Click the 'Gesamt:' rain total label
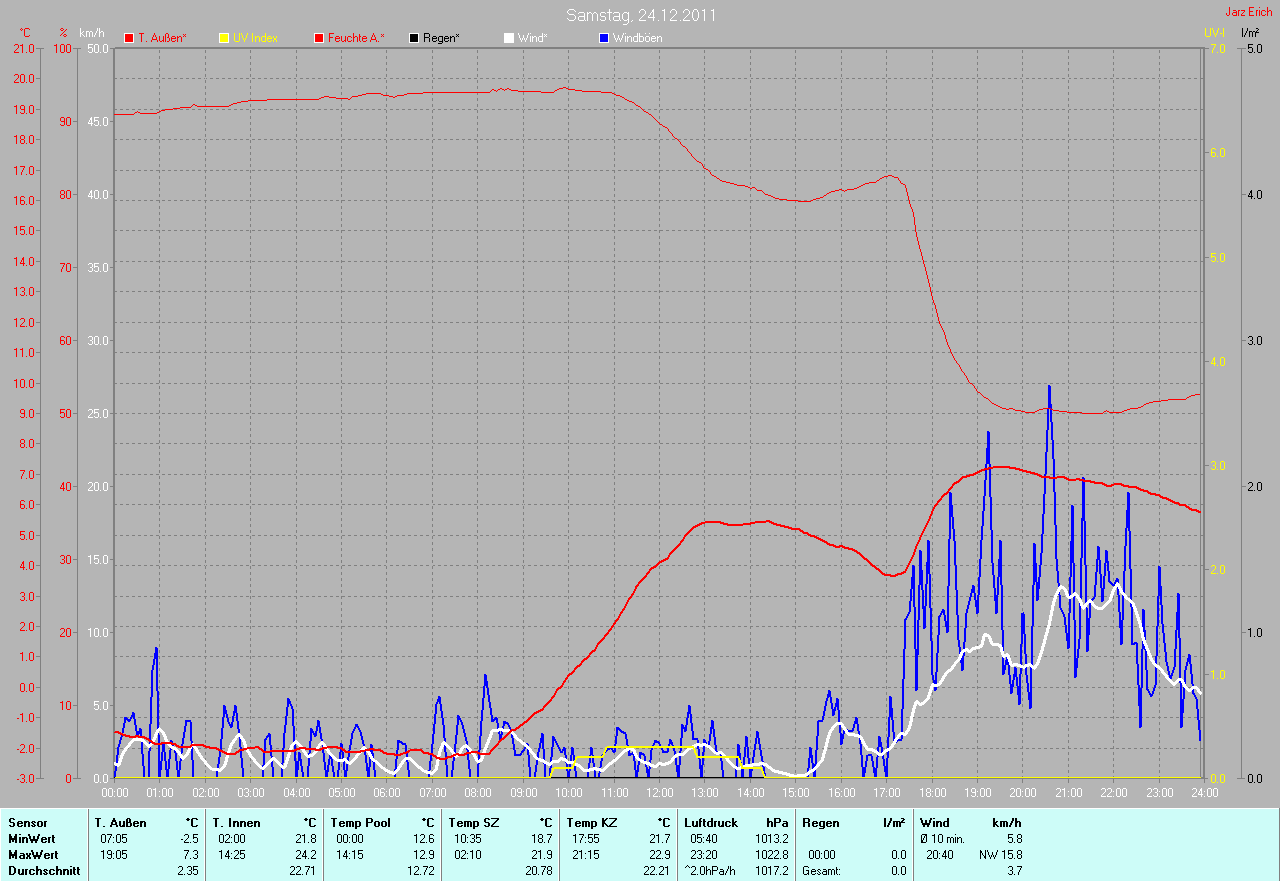Viewport: 1280px width, 881px height. click(821, 871)
